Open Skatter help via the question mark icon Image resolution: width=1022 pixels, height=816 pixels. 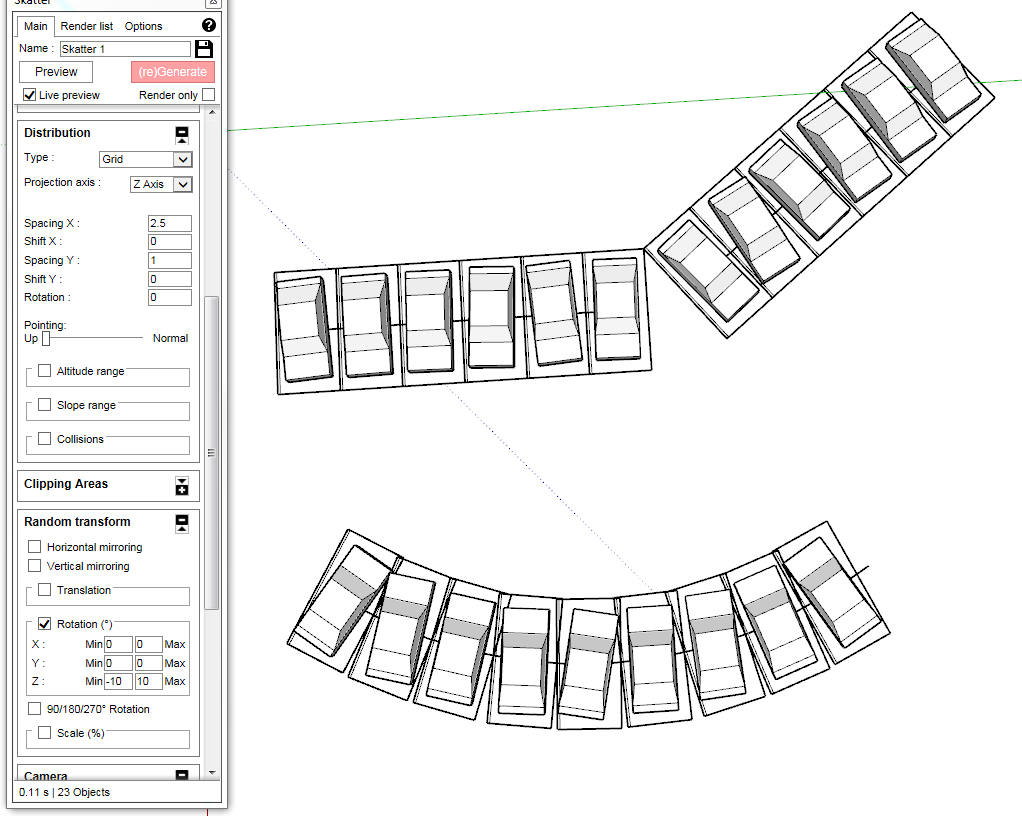[209, 25]
